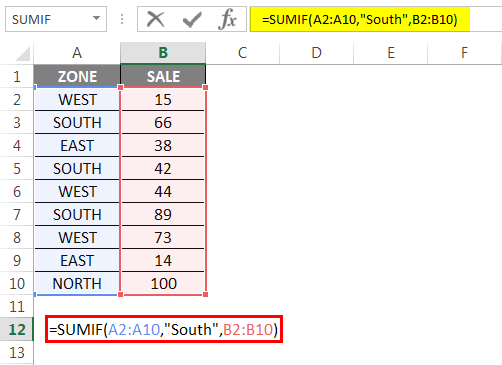The height and width of the screenshot is (365, 502).
Task: Select row 8 header
Action: point(17,238)
